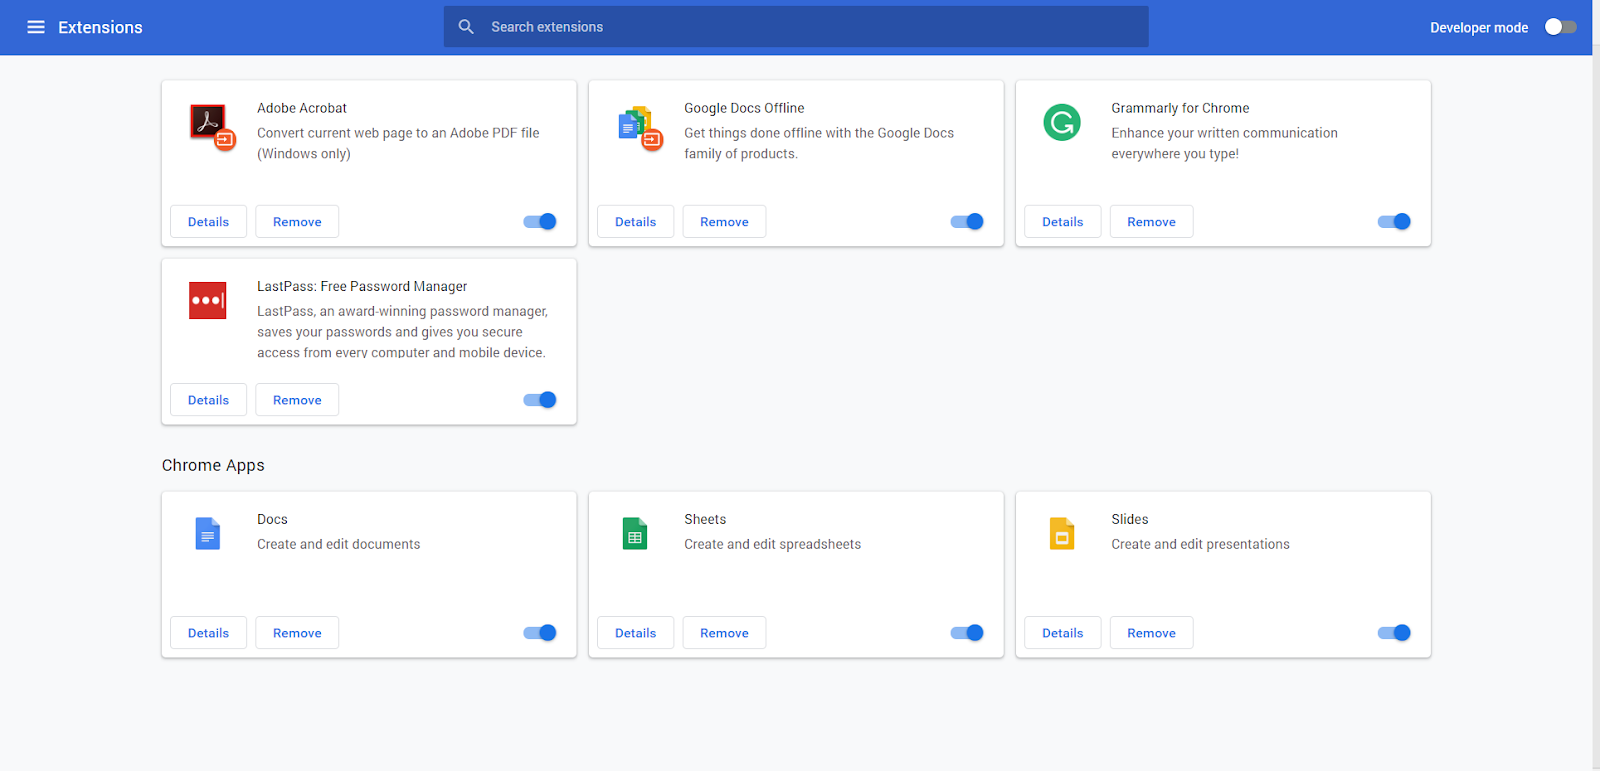This screenshot has width=1600, height=771.
Task: Show Details for the Slides app
Action: coord(1062,633)
